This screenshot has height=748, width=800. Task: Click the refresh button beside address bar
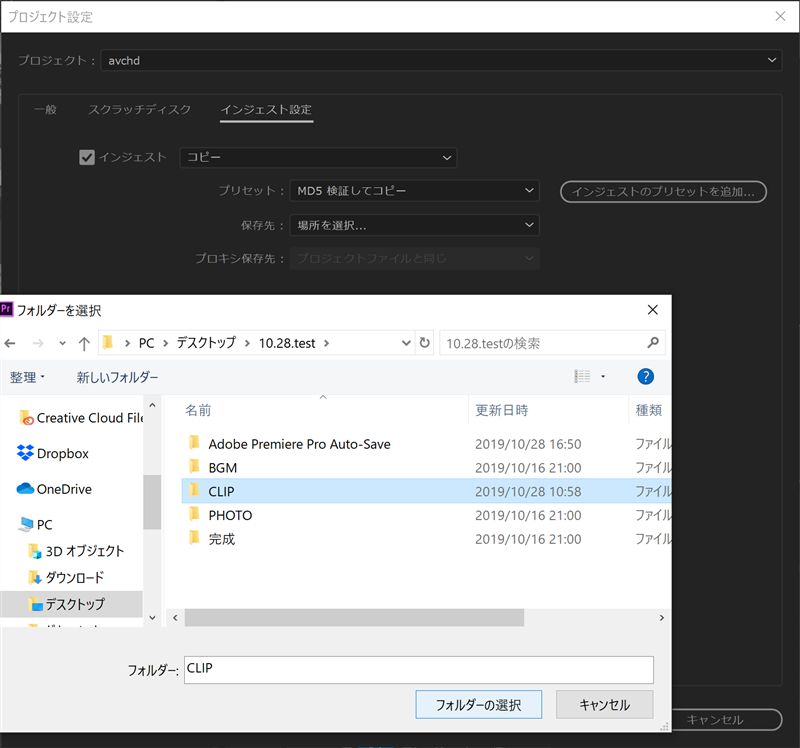click(x=425, y=343)
